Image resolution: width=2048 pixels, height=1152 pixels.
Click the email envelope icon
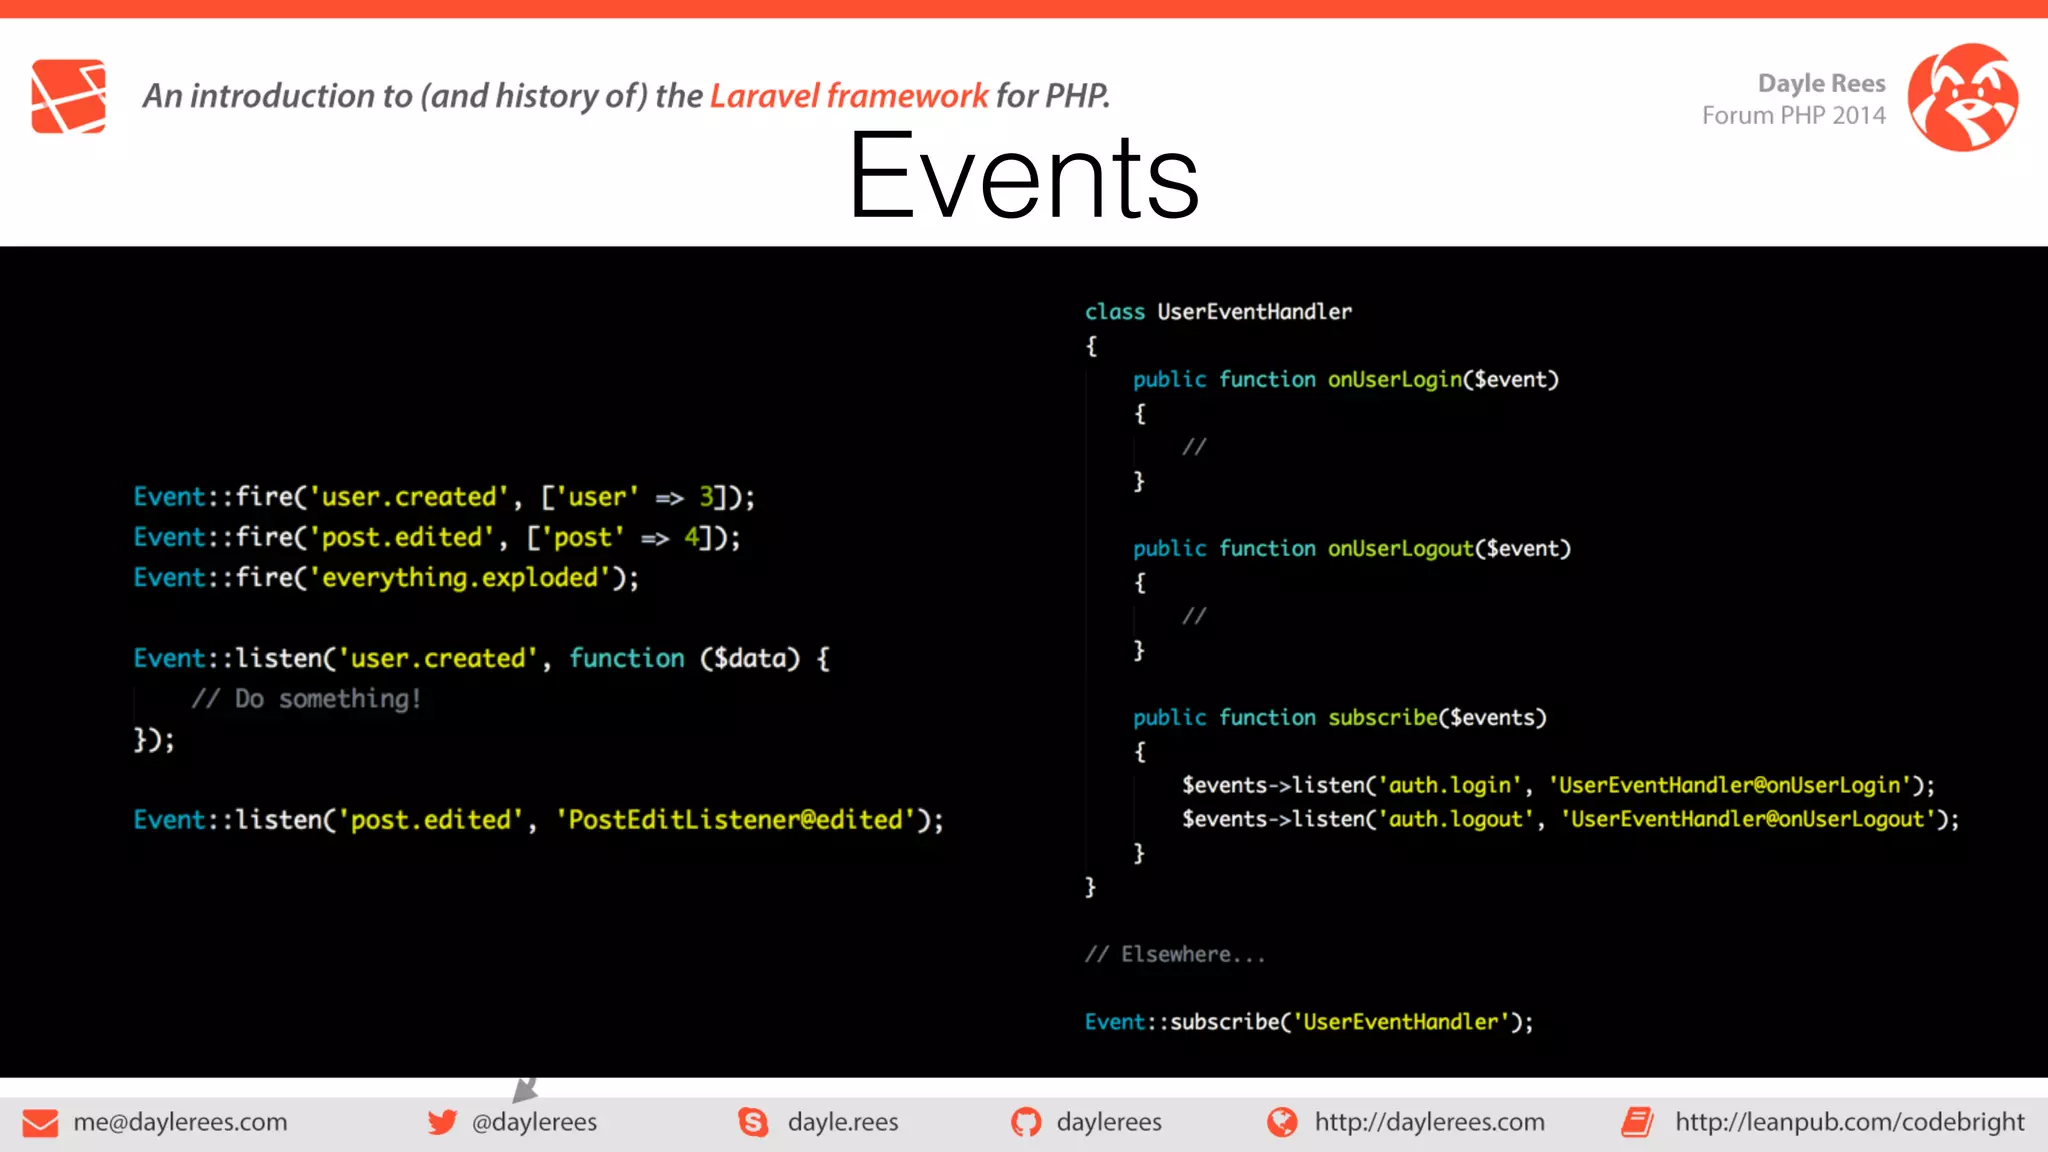(40, 1123)
